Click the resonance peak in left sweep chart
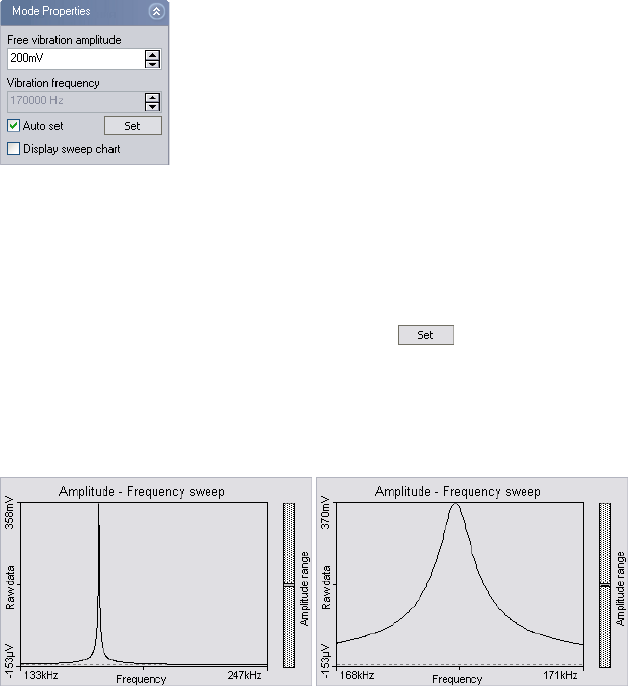This screenshot has height=686, width=628. click(98, 506)
